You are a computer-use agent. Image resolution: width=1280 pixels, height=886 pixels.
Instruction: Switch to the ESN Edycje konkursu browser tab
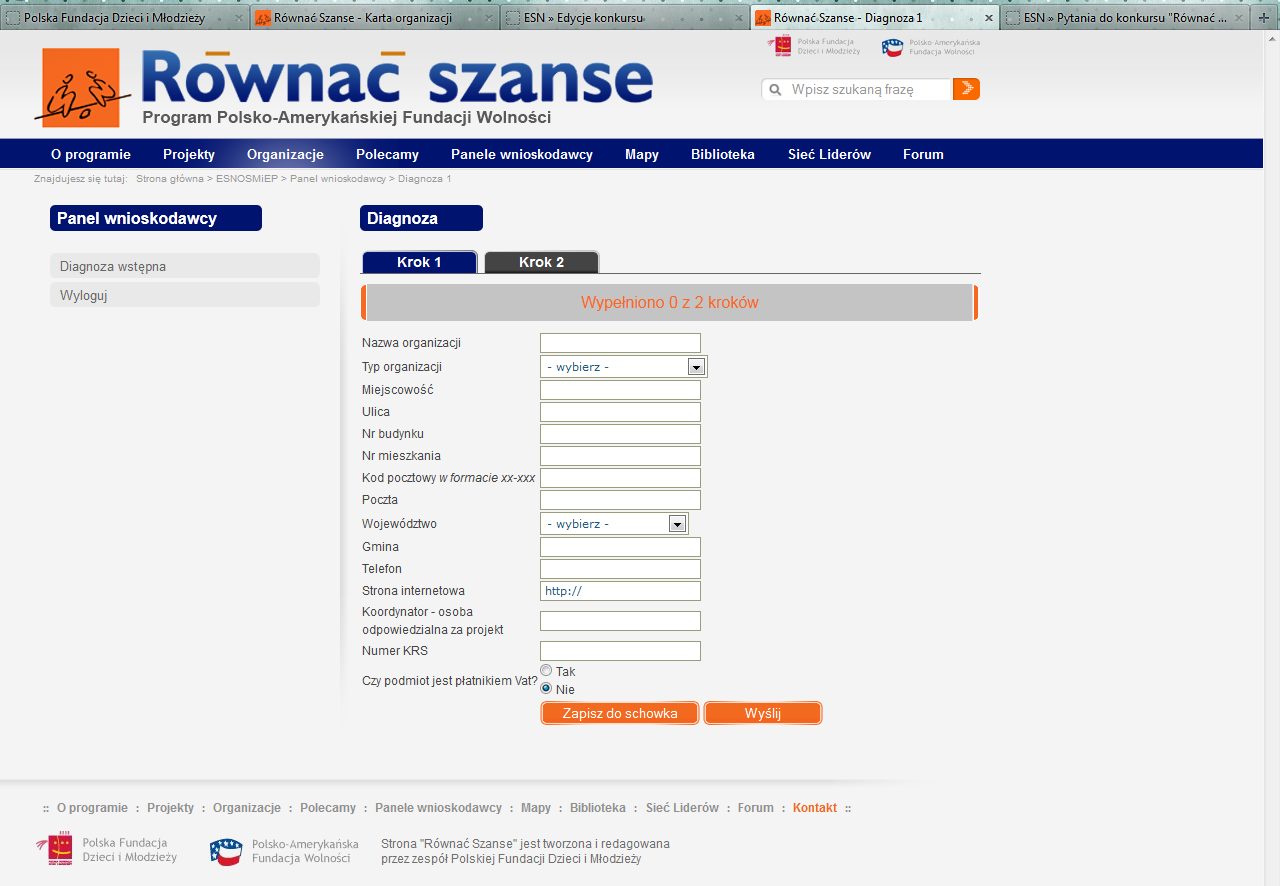pyautogui.click(x=625, y=18)
